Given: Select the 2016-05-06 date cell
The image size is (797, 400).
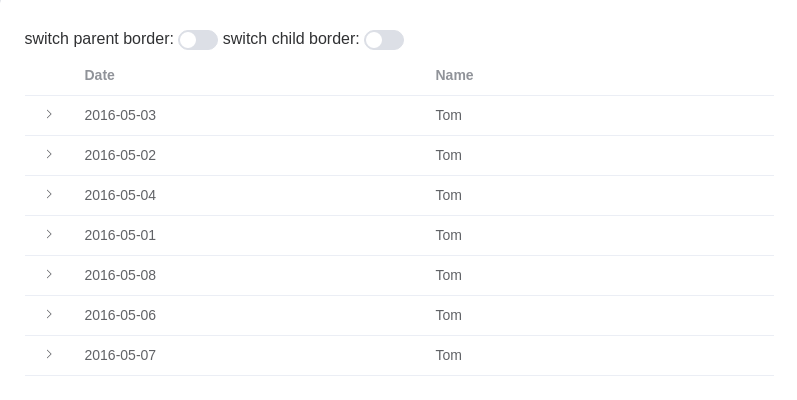Looking at the screenshot, I should coord(120,315).
